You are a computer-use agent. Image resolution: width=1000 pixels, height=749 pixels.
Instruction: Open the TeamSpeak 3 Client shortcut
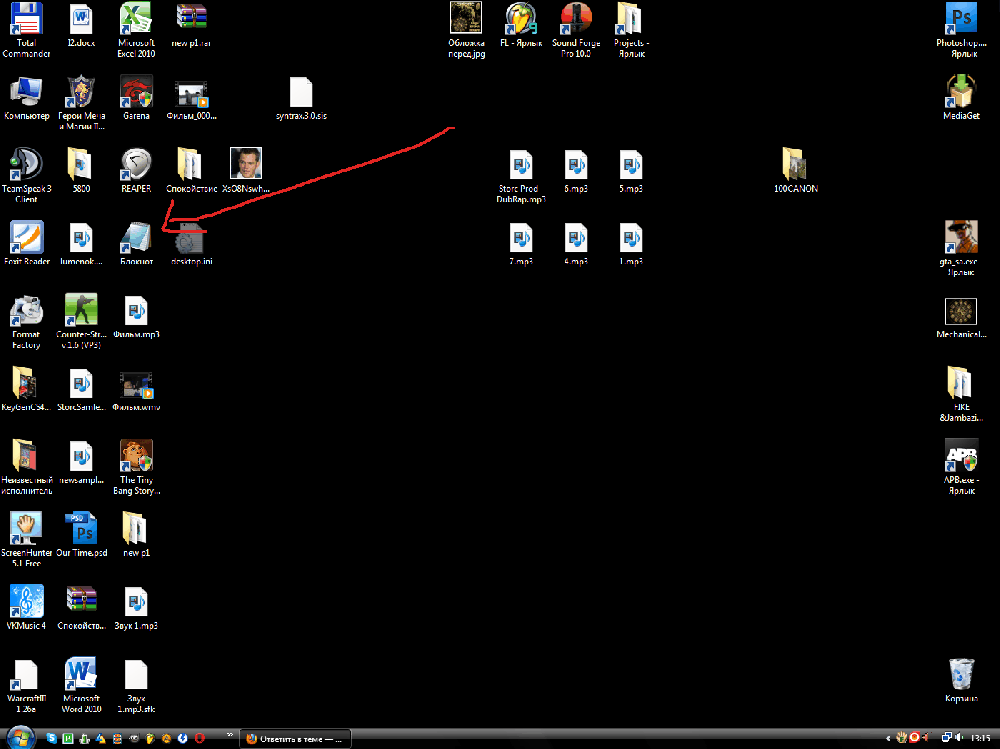point(26,164)
